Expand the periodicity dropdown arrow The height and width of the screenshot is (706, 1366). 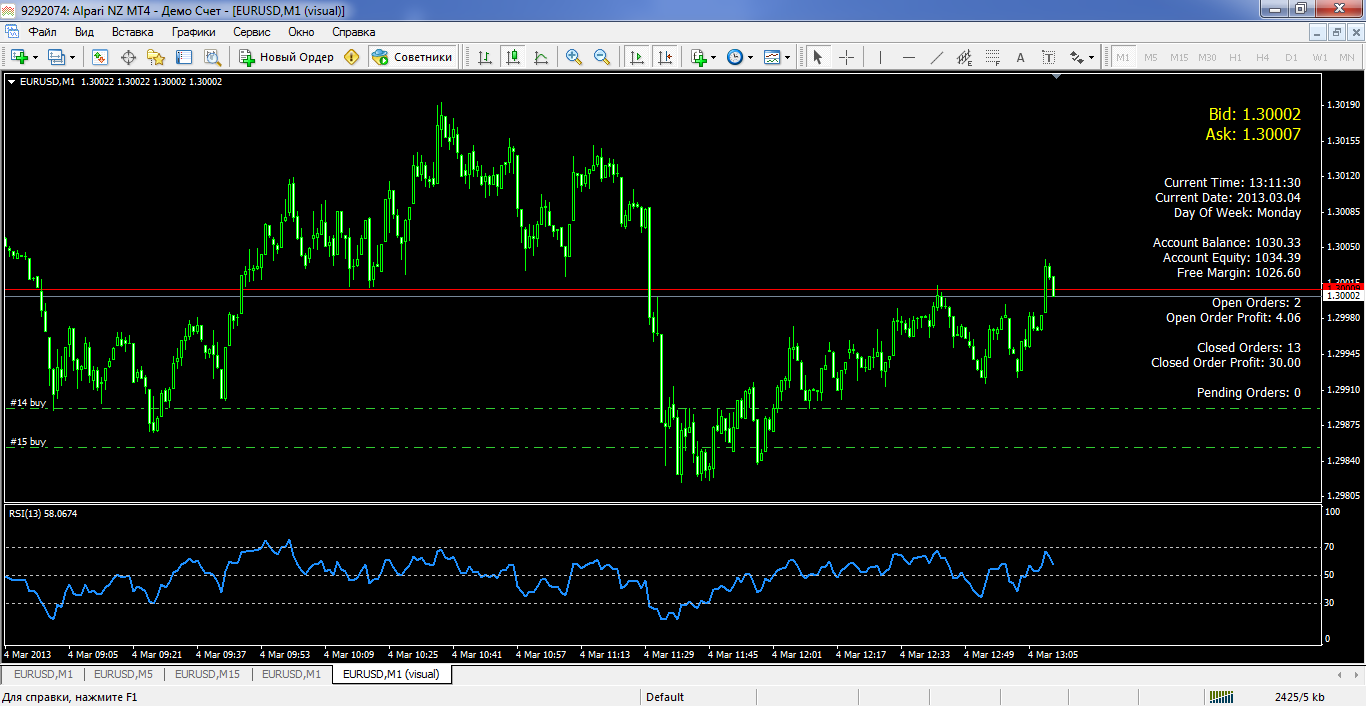click(751, 57)
